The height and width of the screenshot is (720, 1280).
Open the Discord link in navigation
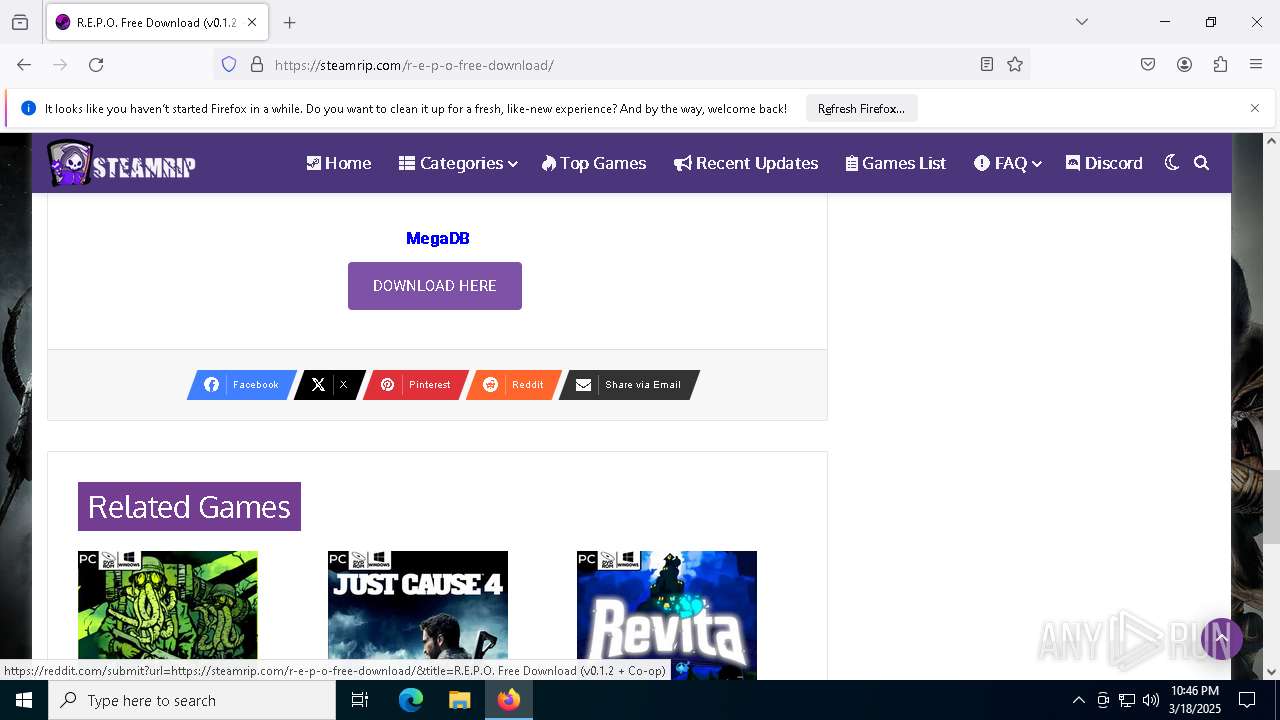pos(1104,163)
